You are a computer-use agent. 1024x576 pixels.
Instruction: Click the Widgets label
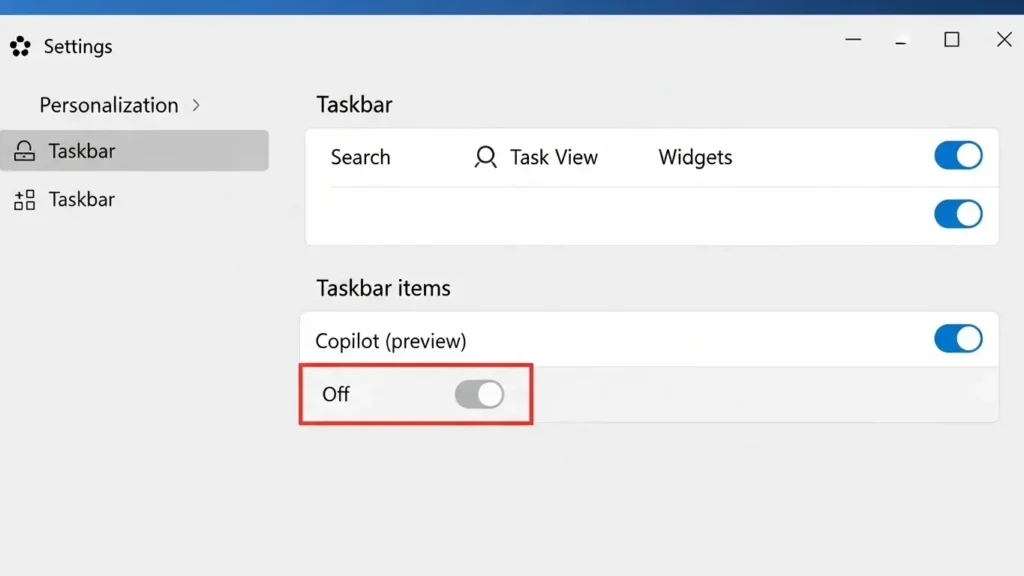click(695, 157)
